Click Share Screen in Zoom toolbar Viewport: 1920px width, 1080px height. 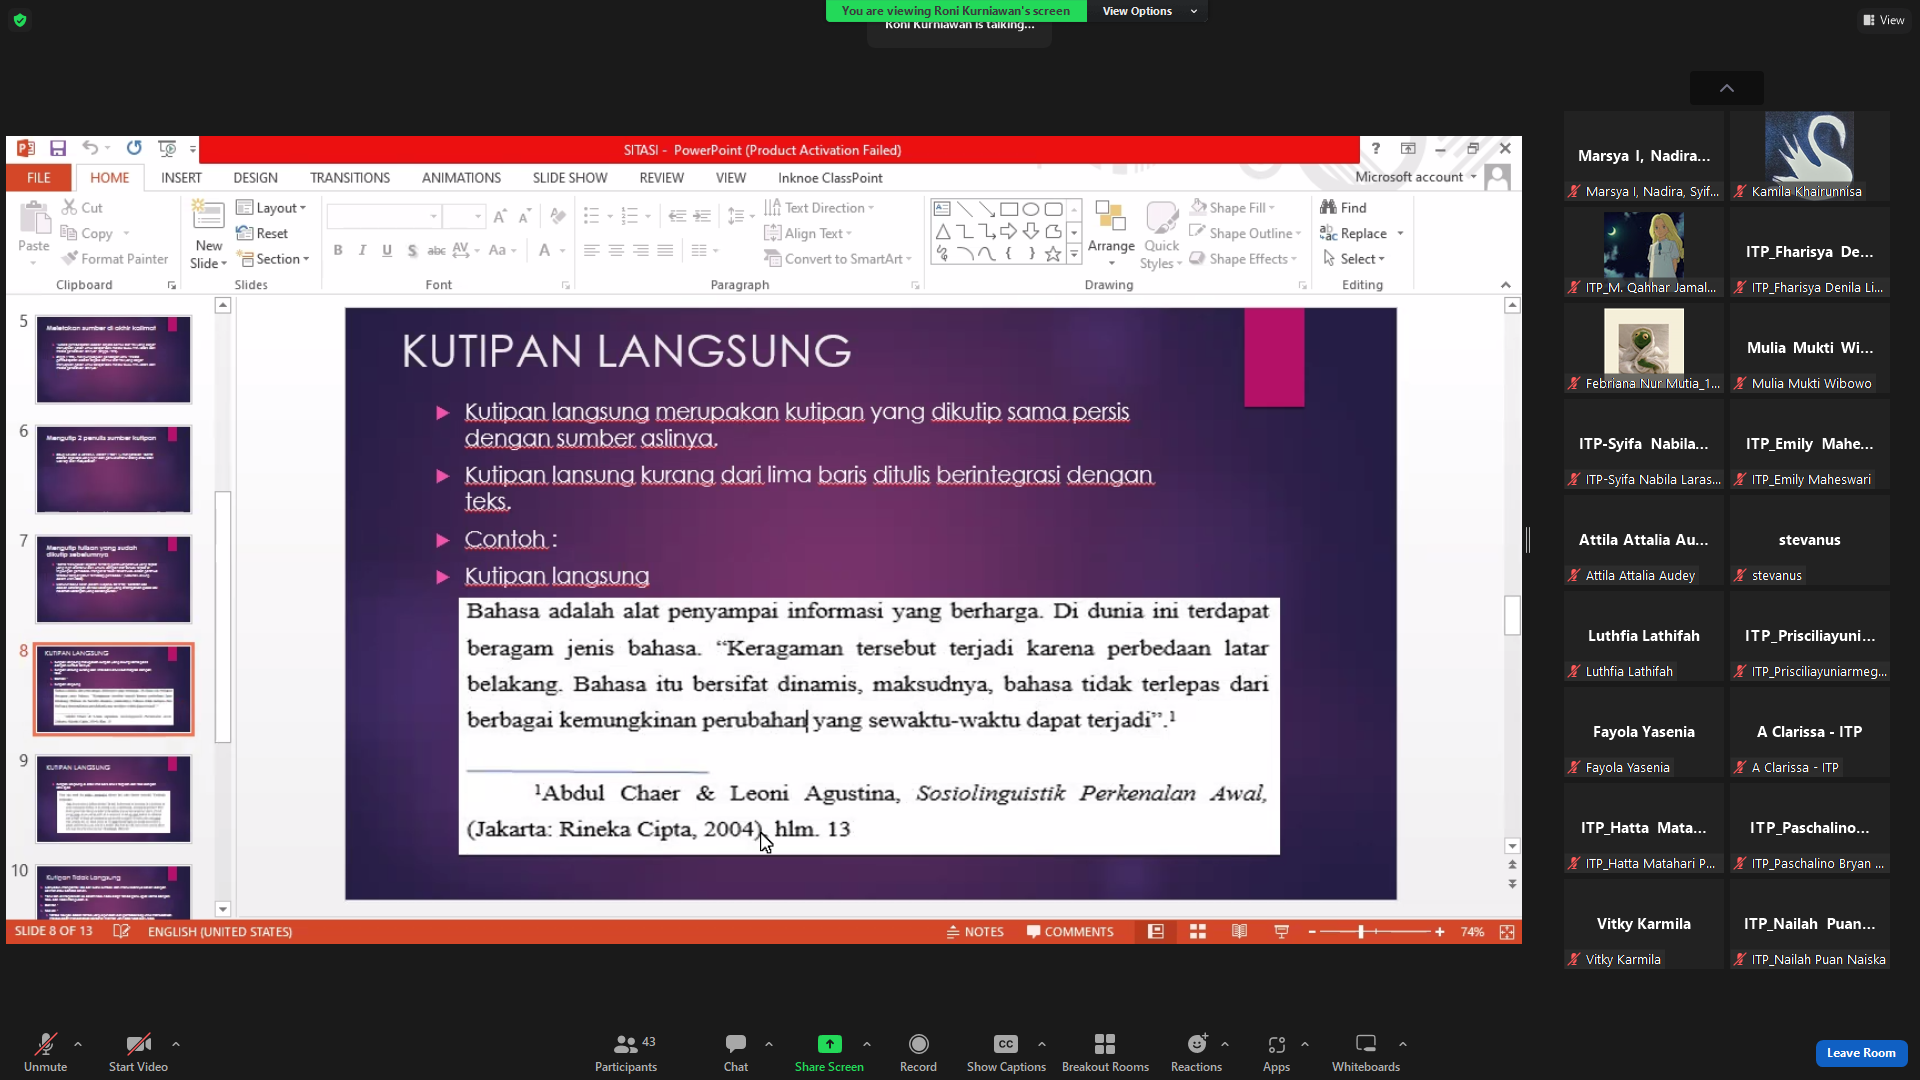pyautogui.click(x=829, y=1052)
